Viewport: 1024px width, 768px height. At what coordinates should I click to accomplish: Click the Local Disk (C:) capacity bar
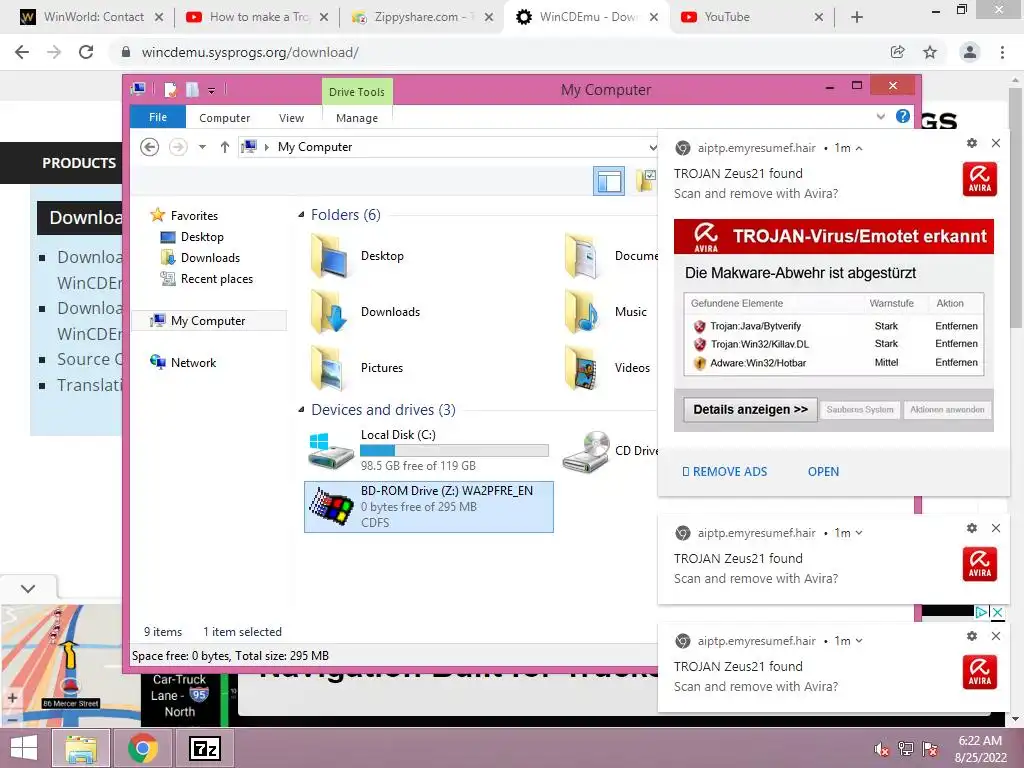point(454,450)
